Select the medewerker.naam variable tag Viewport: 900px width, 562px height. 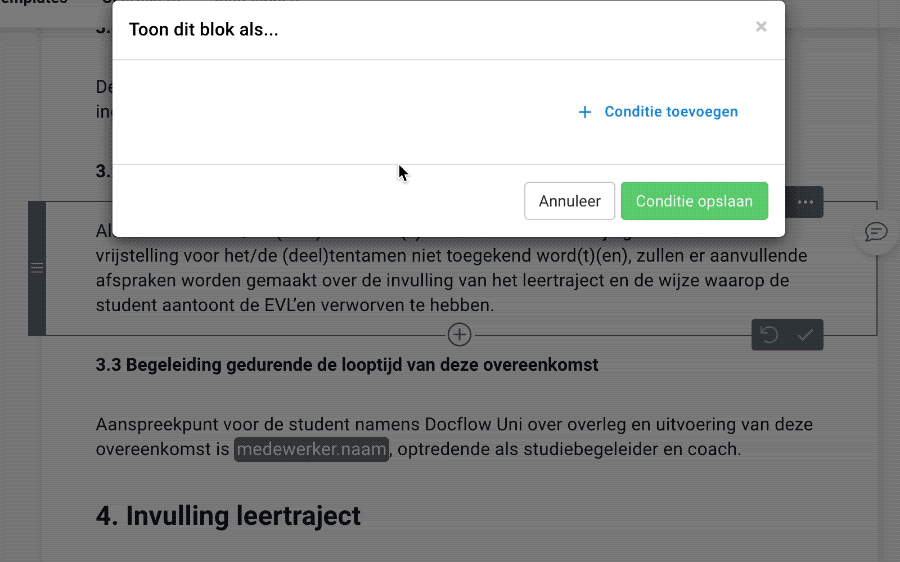311,449
